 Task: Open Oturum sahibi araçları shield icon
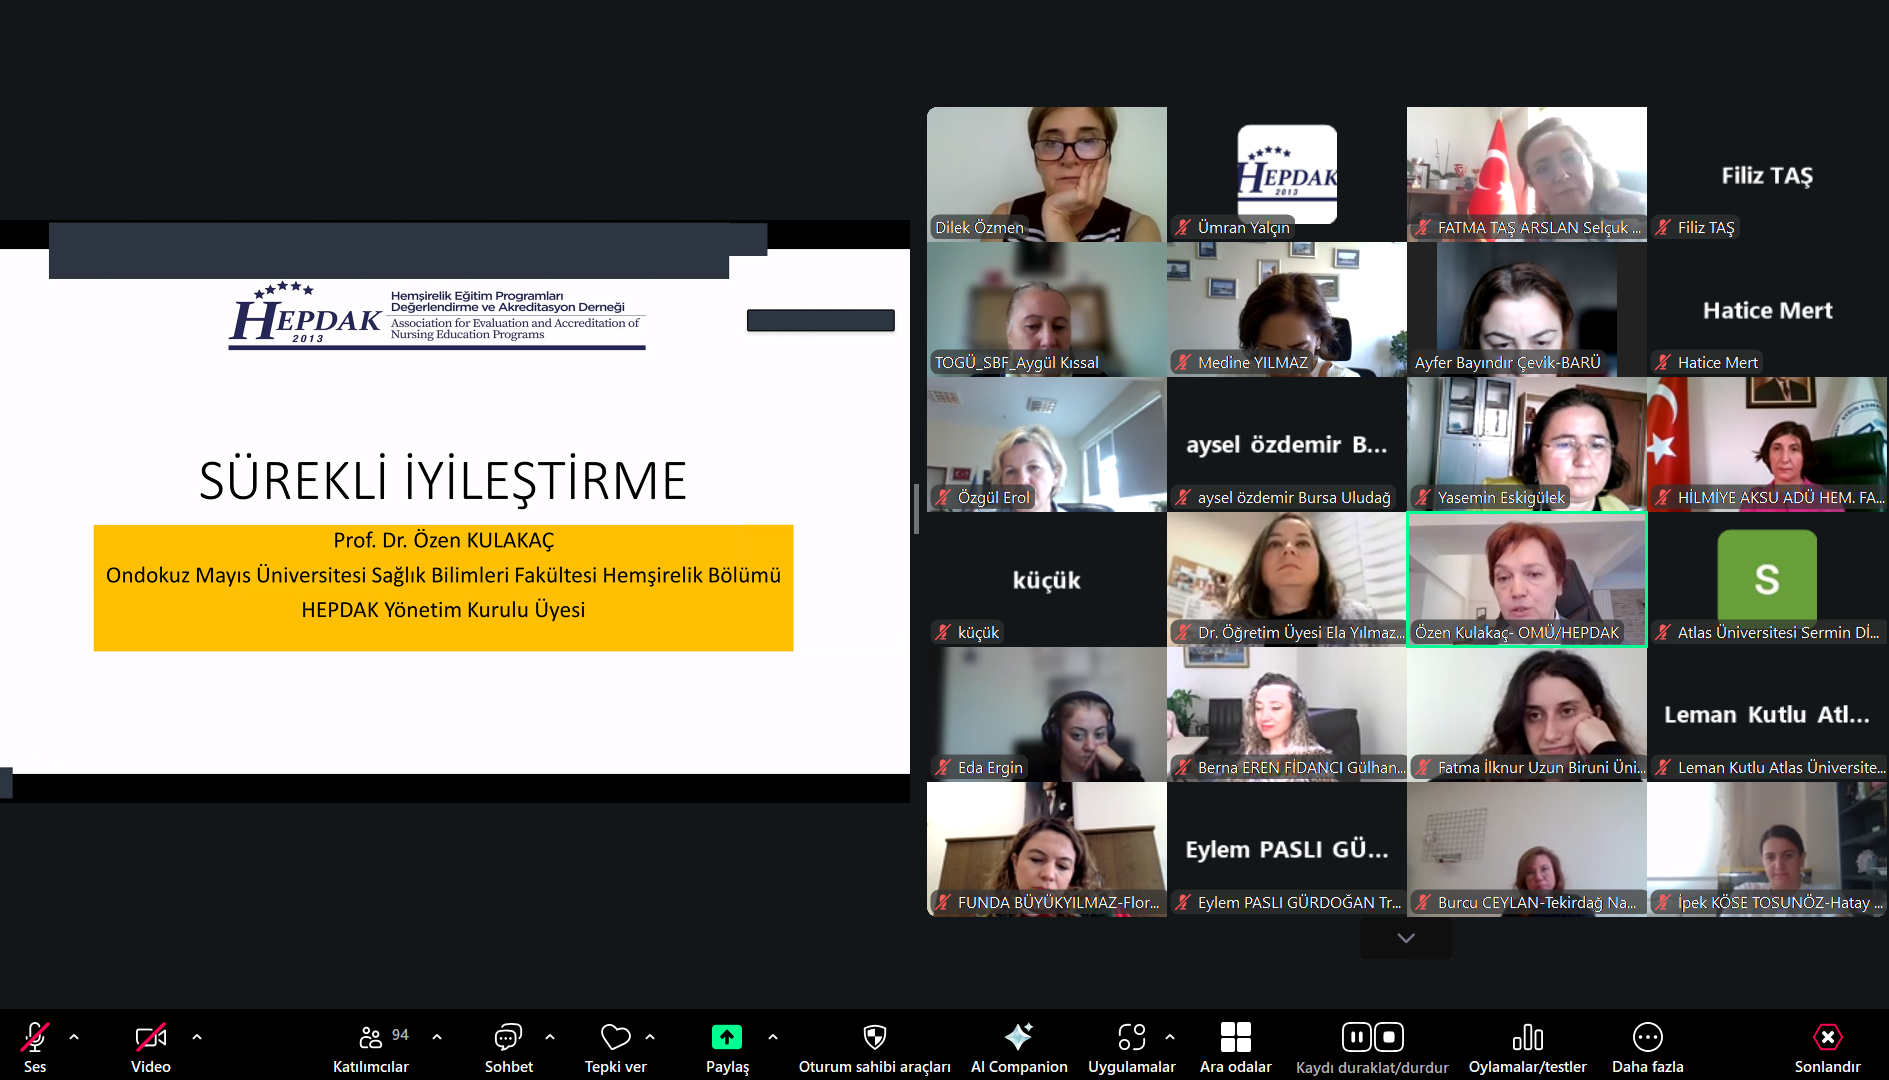[874, 1037]
